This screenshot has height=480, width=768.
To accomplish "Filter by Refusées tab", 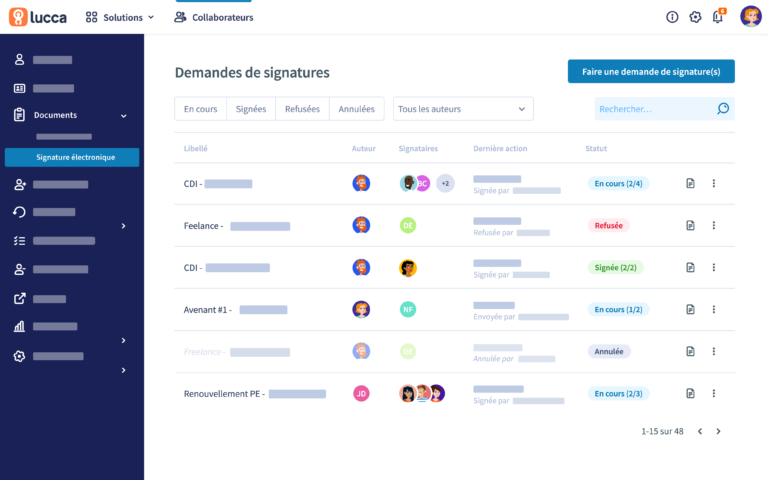I will pos(302,109).
